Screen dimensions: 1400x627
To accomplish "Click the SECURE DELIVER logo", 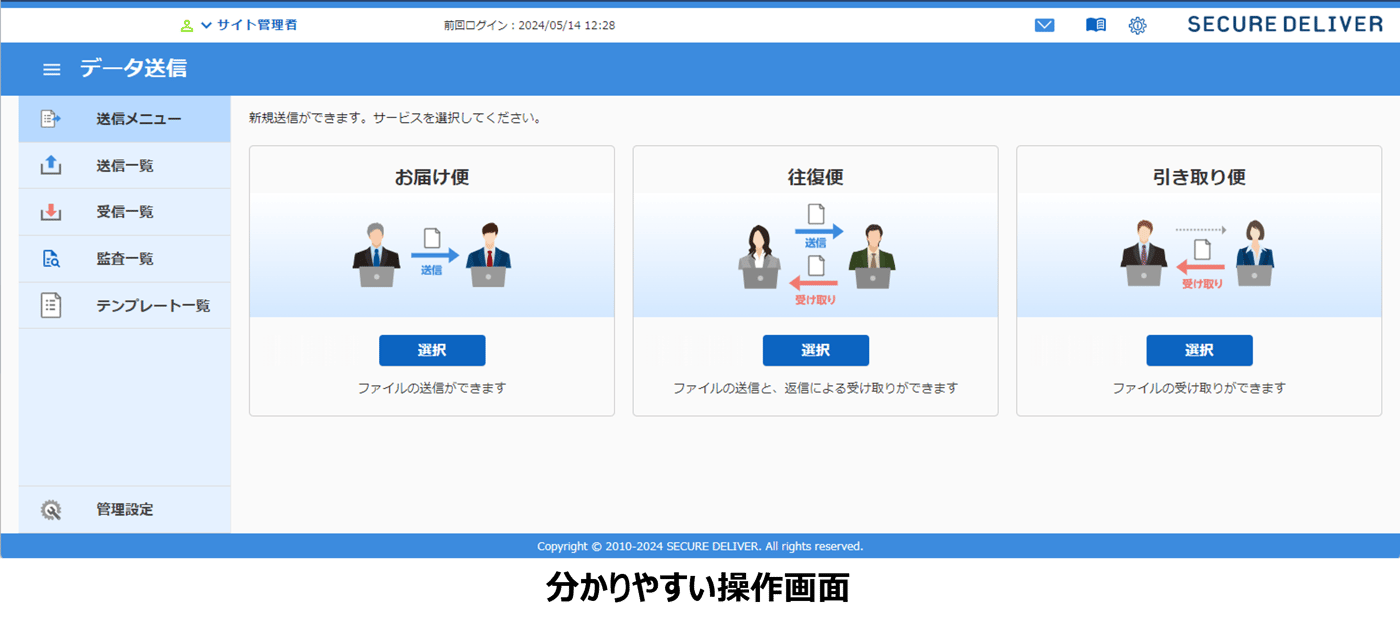I will pyautogui.click(x=1285, y=25).
